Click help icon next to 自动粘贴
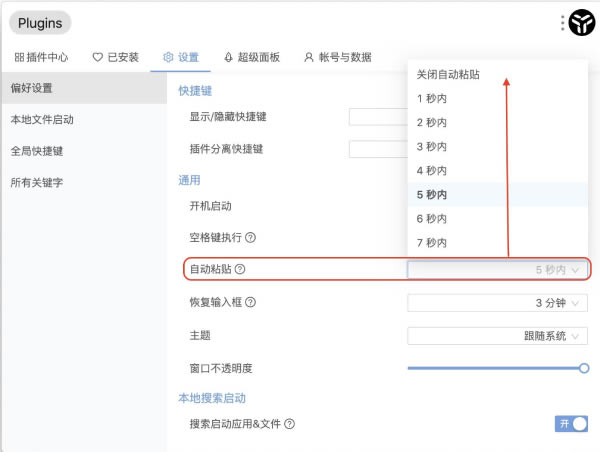This screenshot has width=600, height=452. click(240, 269)
